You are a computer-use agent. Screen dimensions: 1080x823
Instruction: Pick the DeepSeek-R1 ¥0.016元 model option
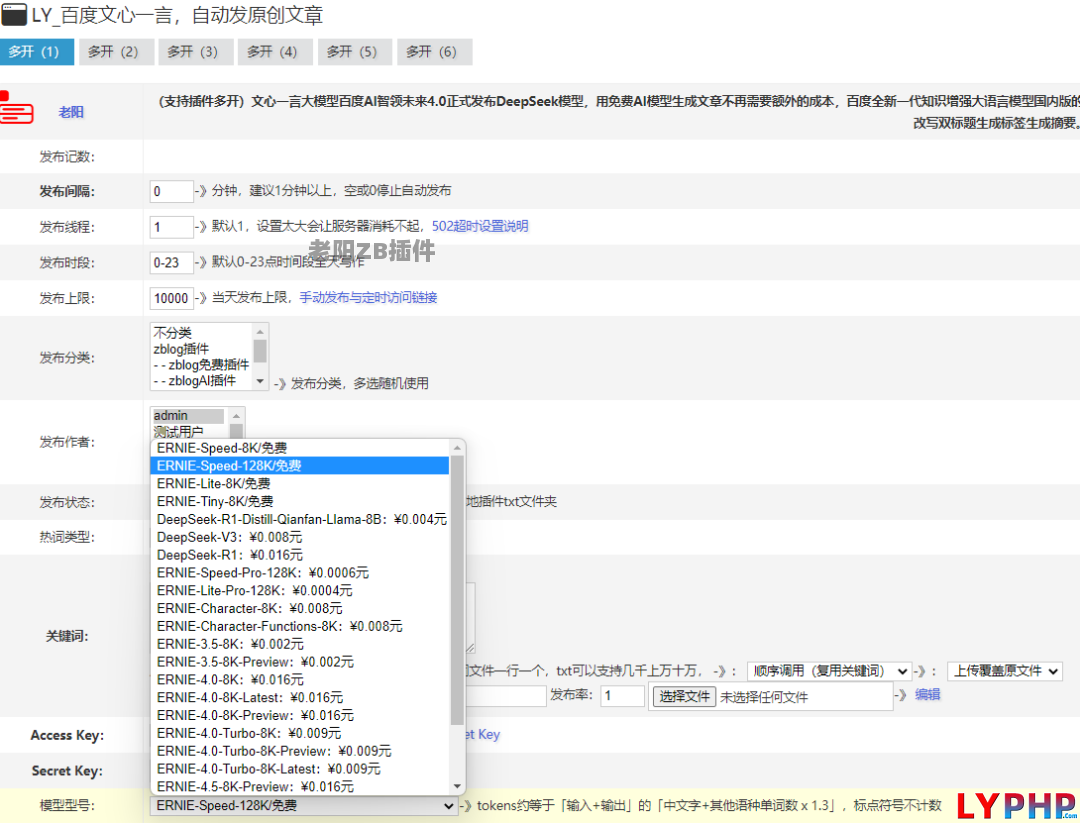[300, 555]
